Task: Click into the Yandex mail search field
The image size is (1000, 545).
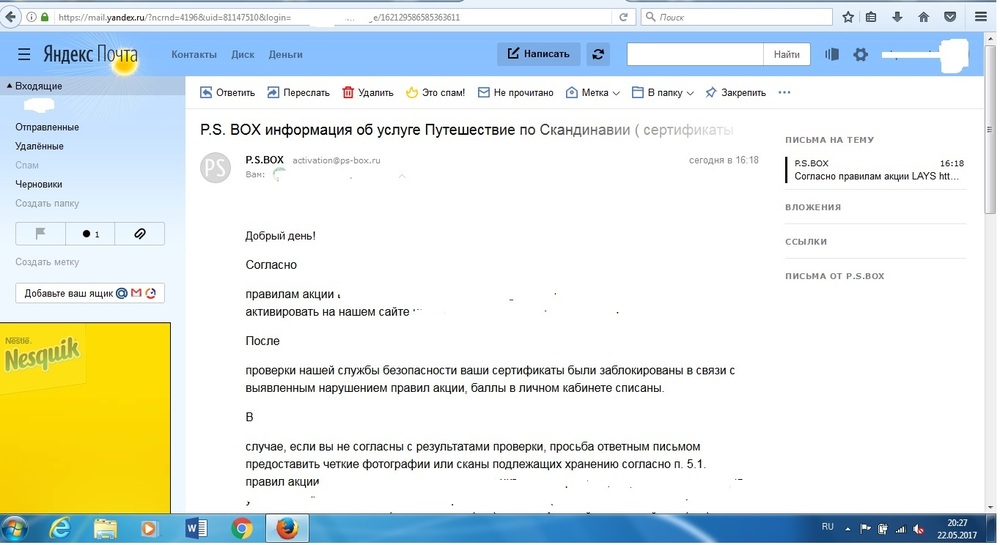Action: click(695, 54)
